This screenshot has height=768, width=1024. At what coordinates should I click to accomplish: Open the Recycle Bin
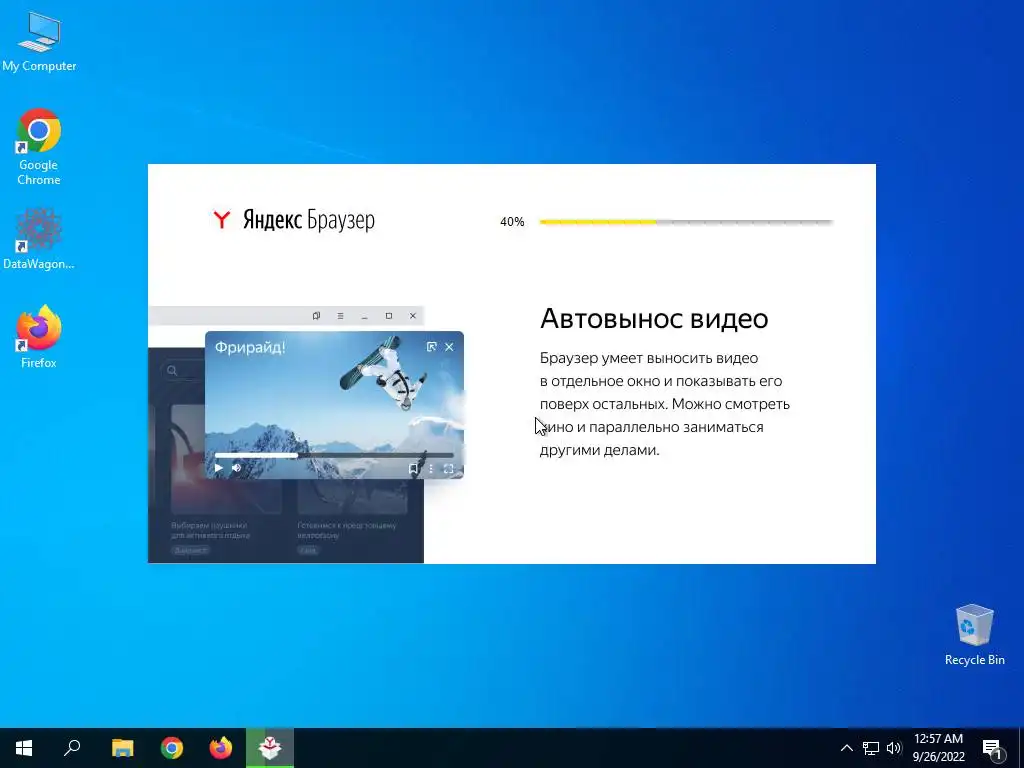click(974, 634)
